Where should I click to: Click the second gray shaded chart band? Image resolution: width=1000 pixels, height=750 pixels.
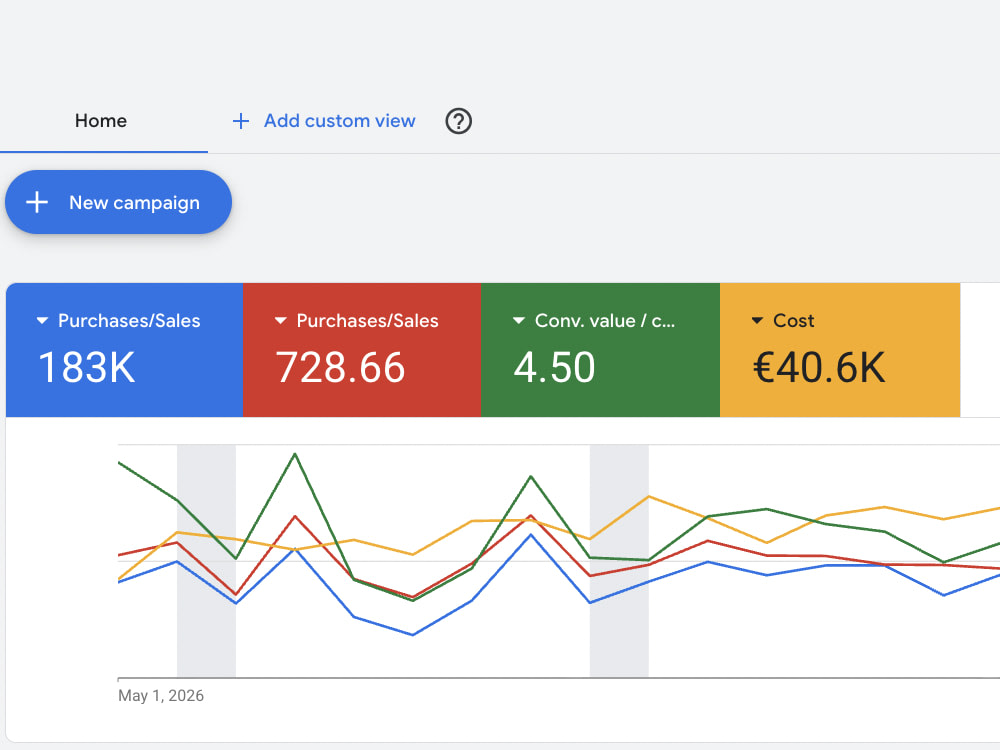[619, 561]
